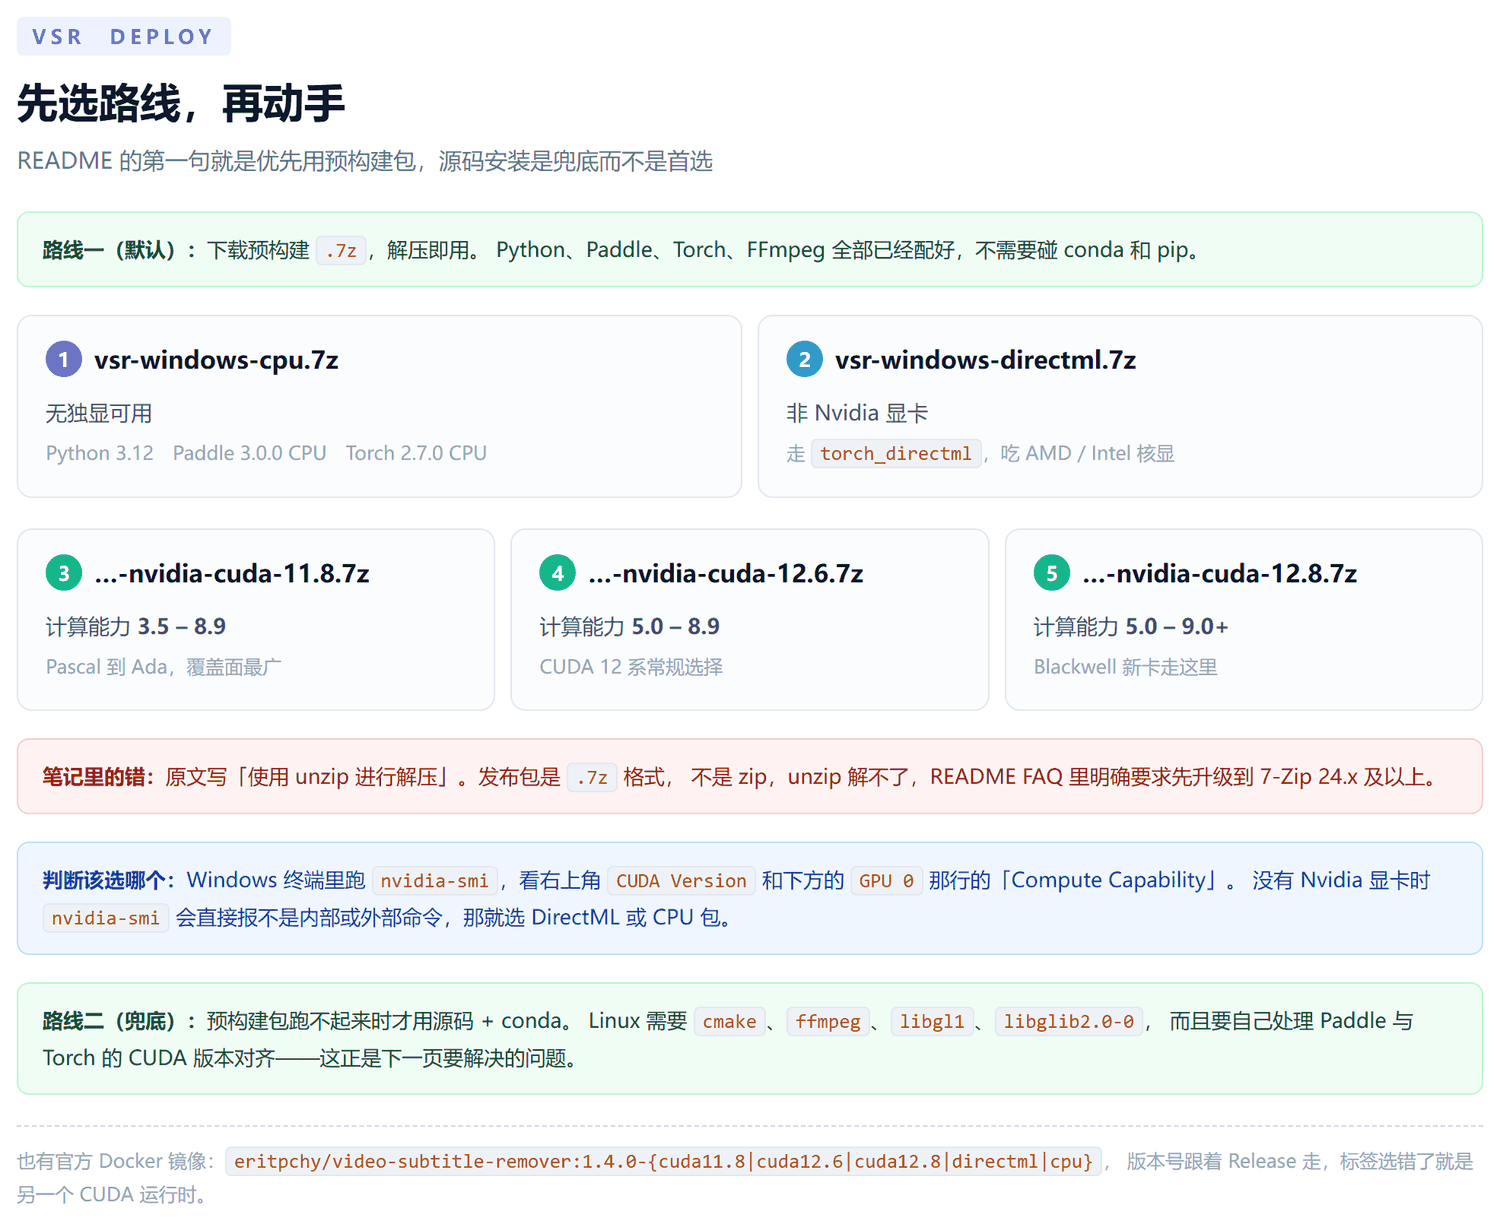Screen dimensions: 1500x1221
Task: Click the number 3 badge beside nvidia-cuda-11.8.7z
Action: (64, 573)
